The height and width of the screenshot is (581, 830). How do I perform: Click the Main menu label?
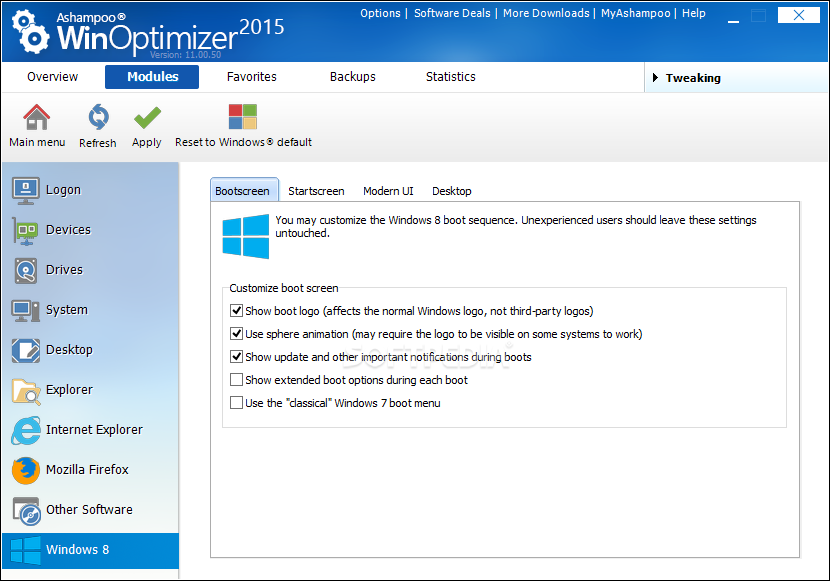point(37,142)
